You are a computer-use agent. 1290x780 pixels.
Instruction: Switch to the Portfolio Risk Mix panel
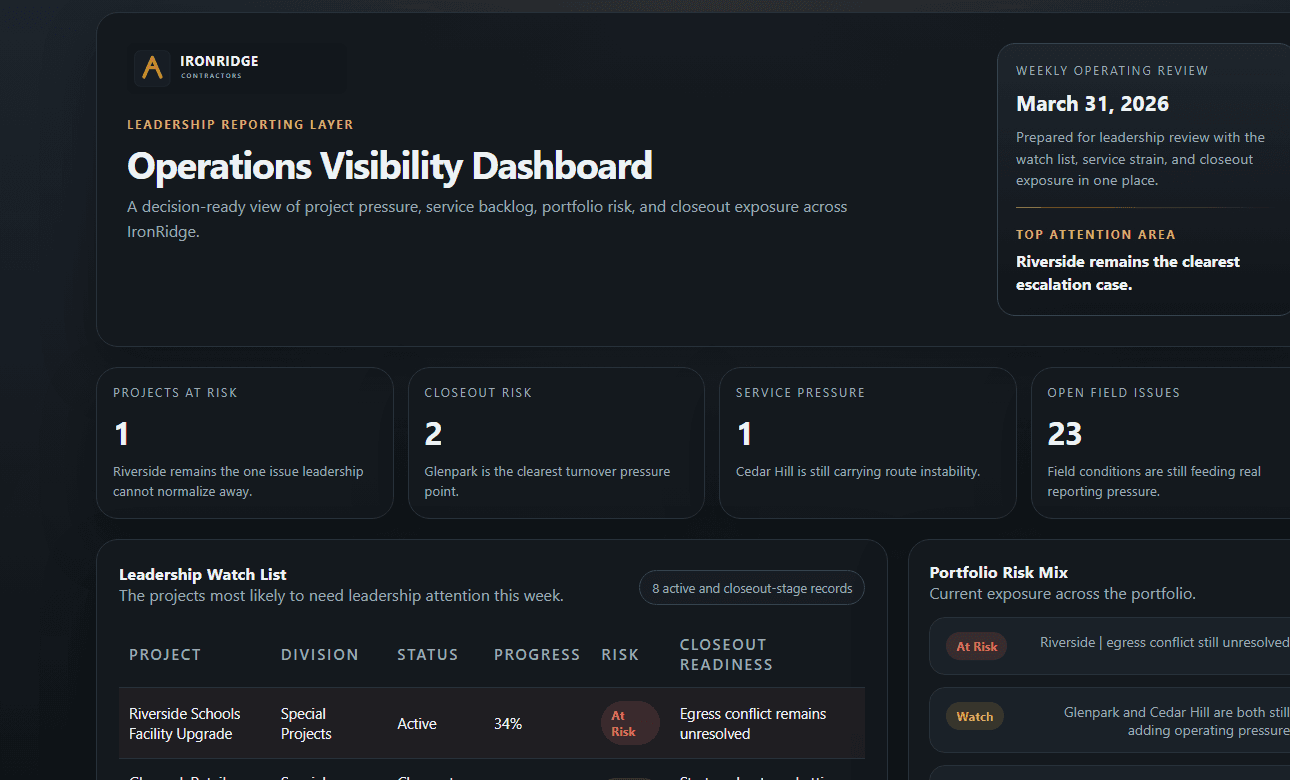(999, 572)
